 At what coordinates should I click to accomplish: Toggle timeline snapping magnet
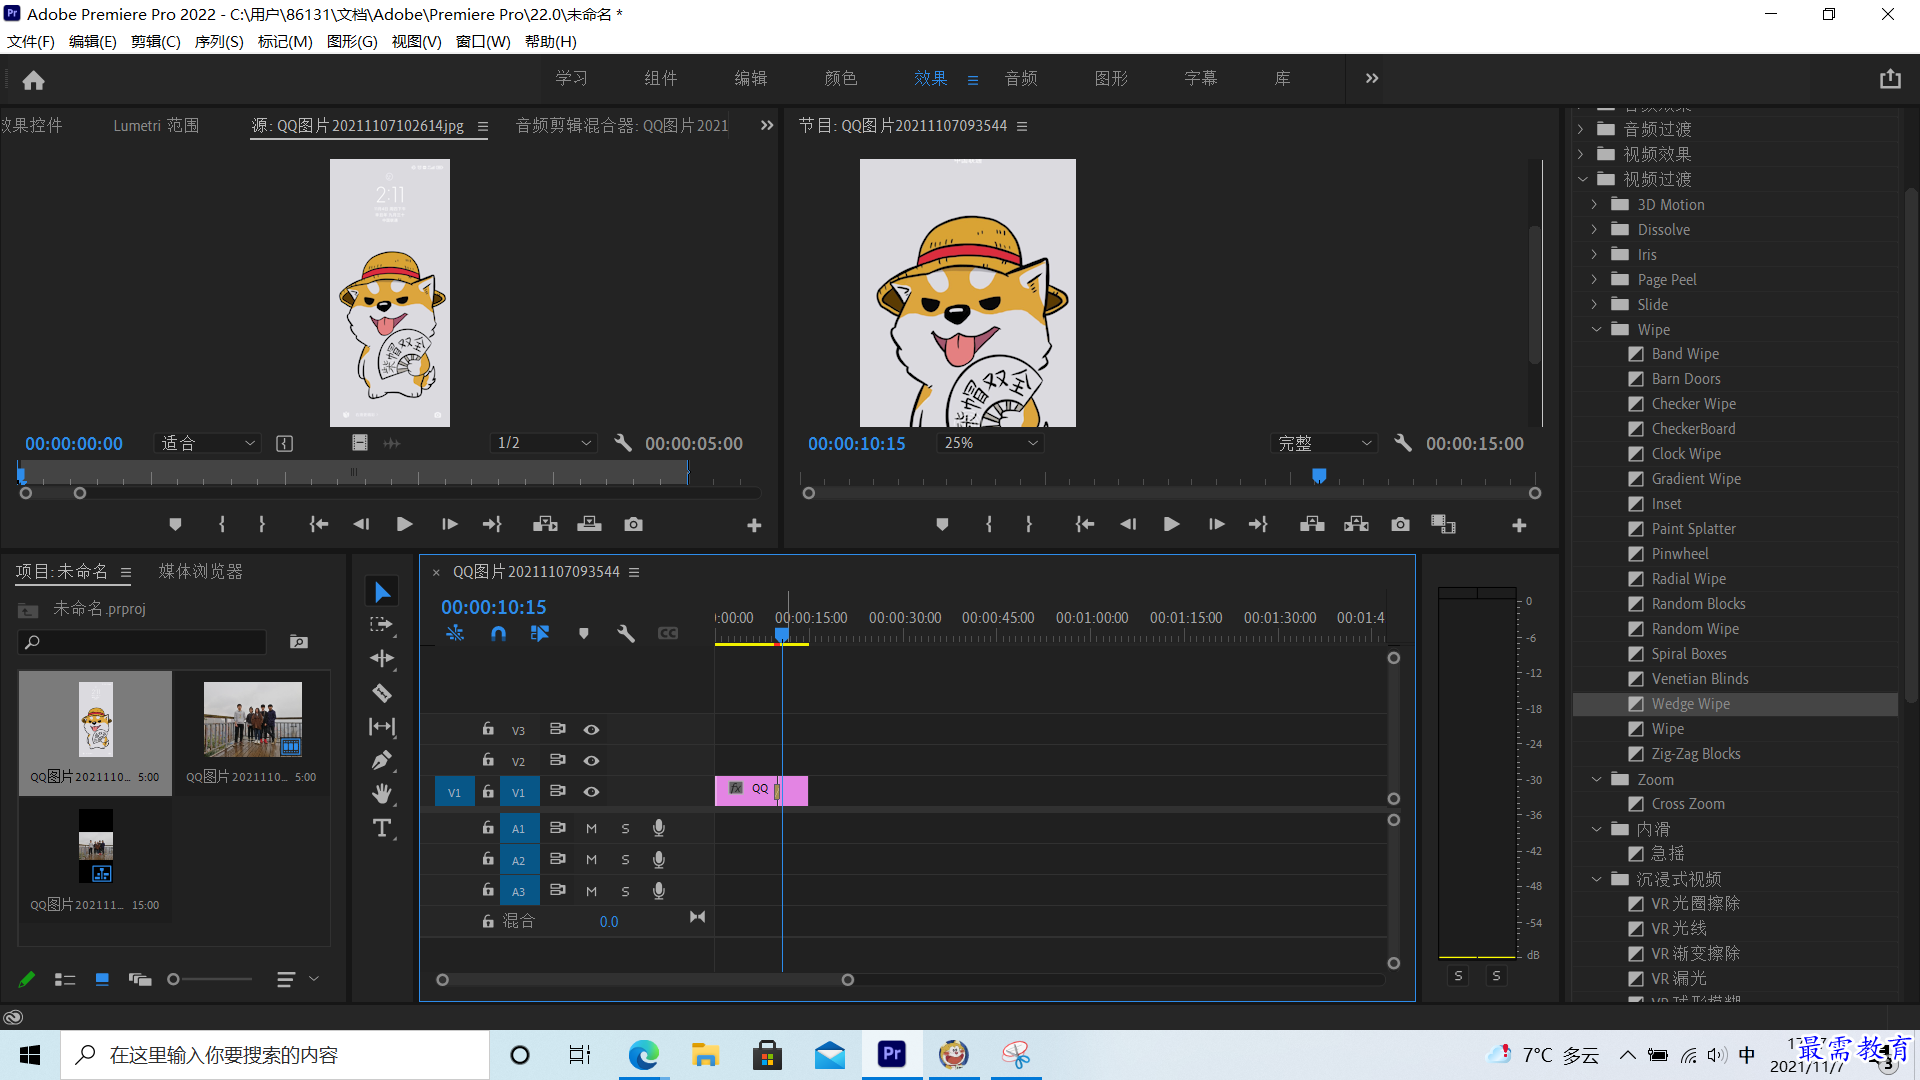498,633
